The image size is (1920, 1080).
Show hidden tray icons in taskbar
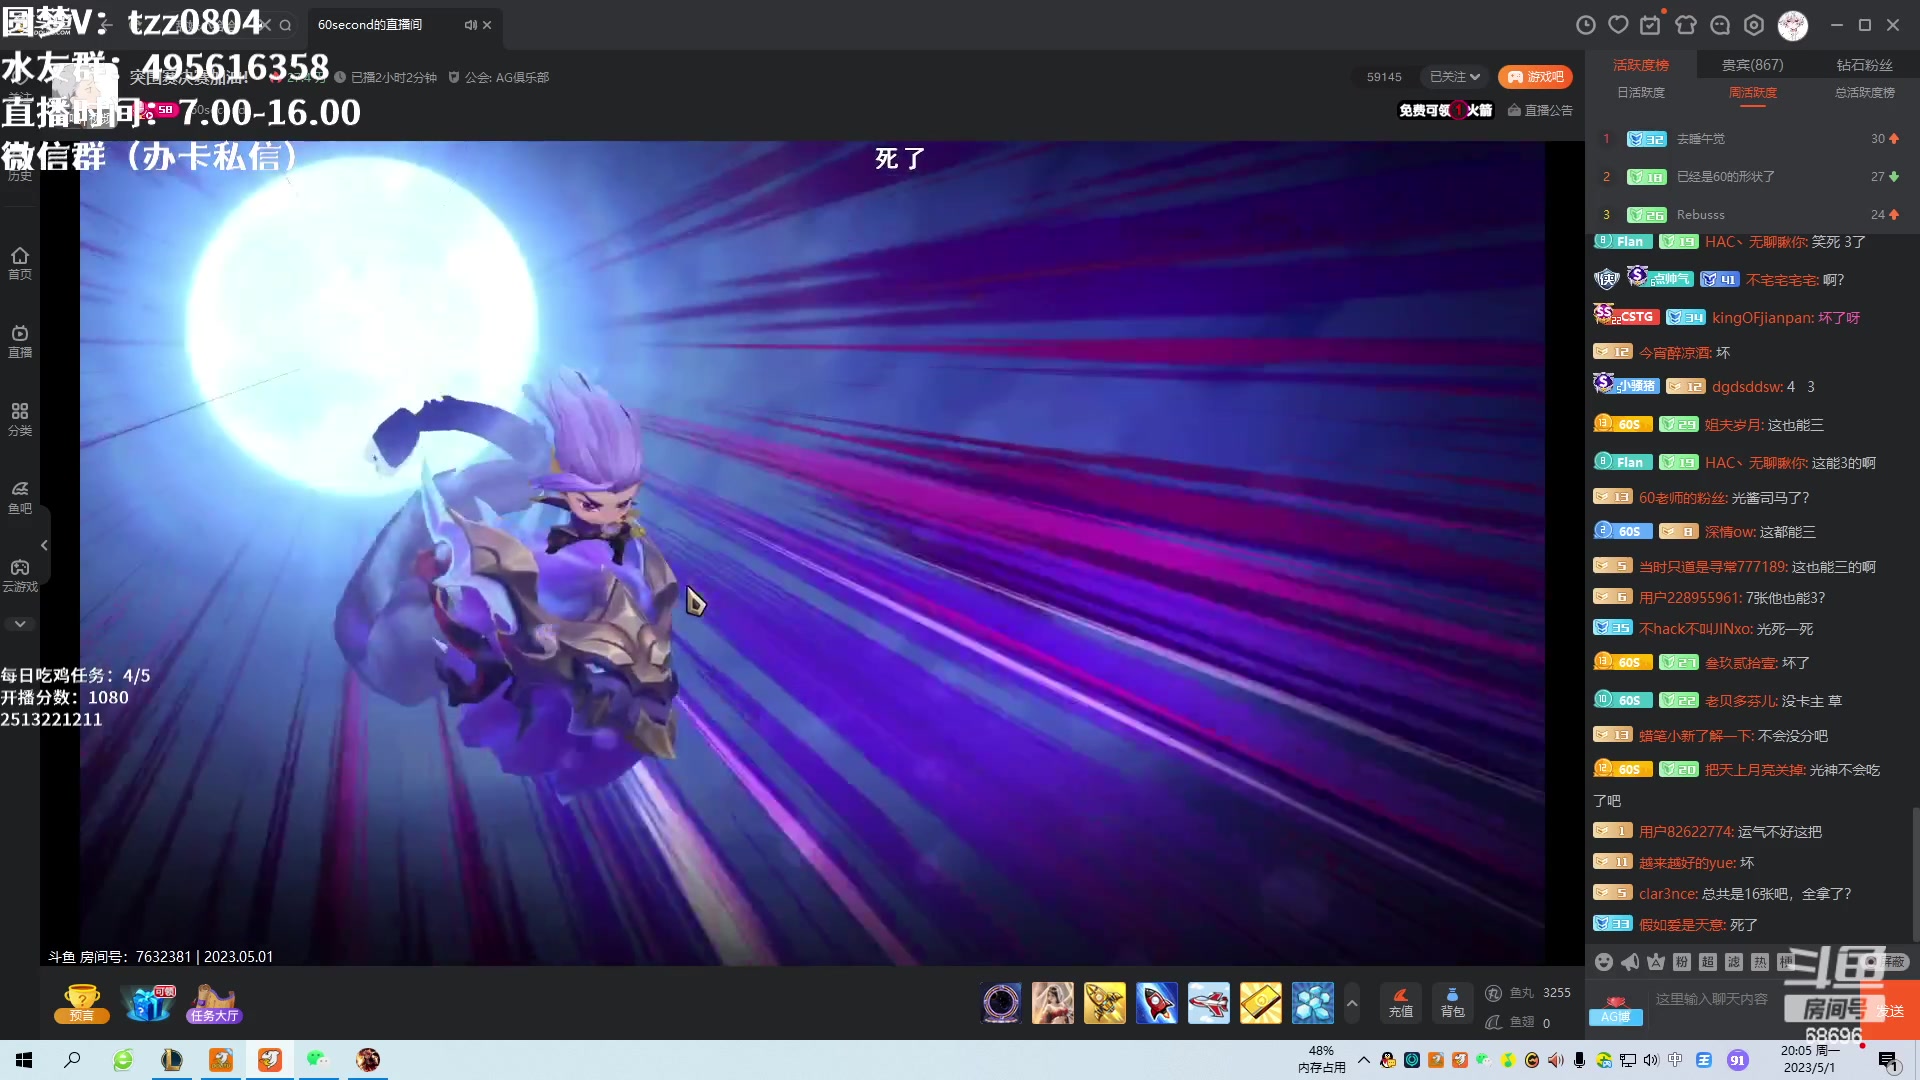[x=1364, y=1060]
